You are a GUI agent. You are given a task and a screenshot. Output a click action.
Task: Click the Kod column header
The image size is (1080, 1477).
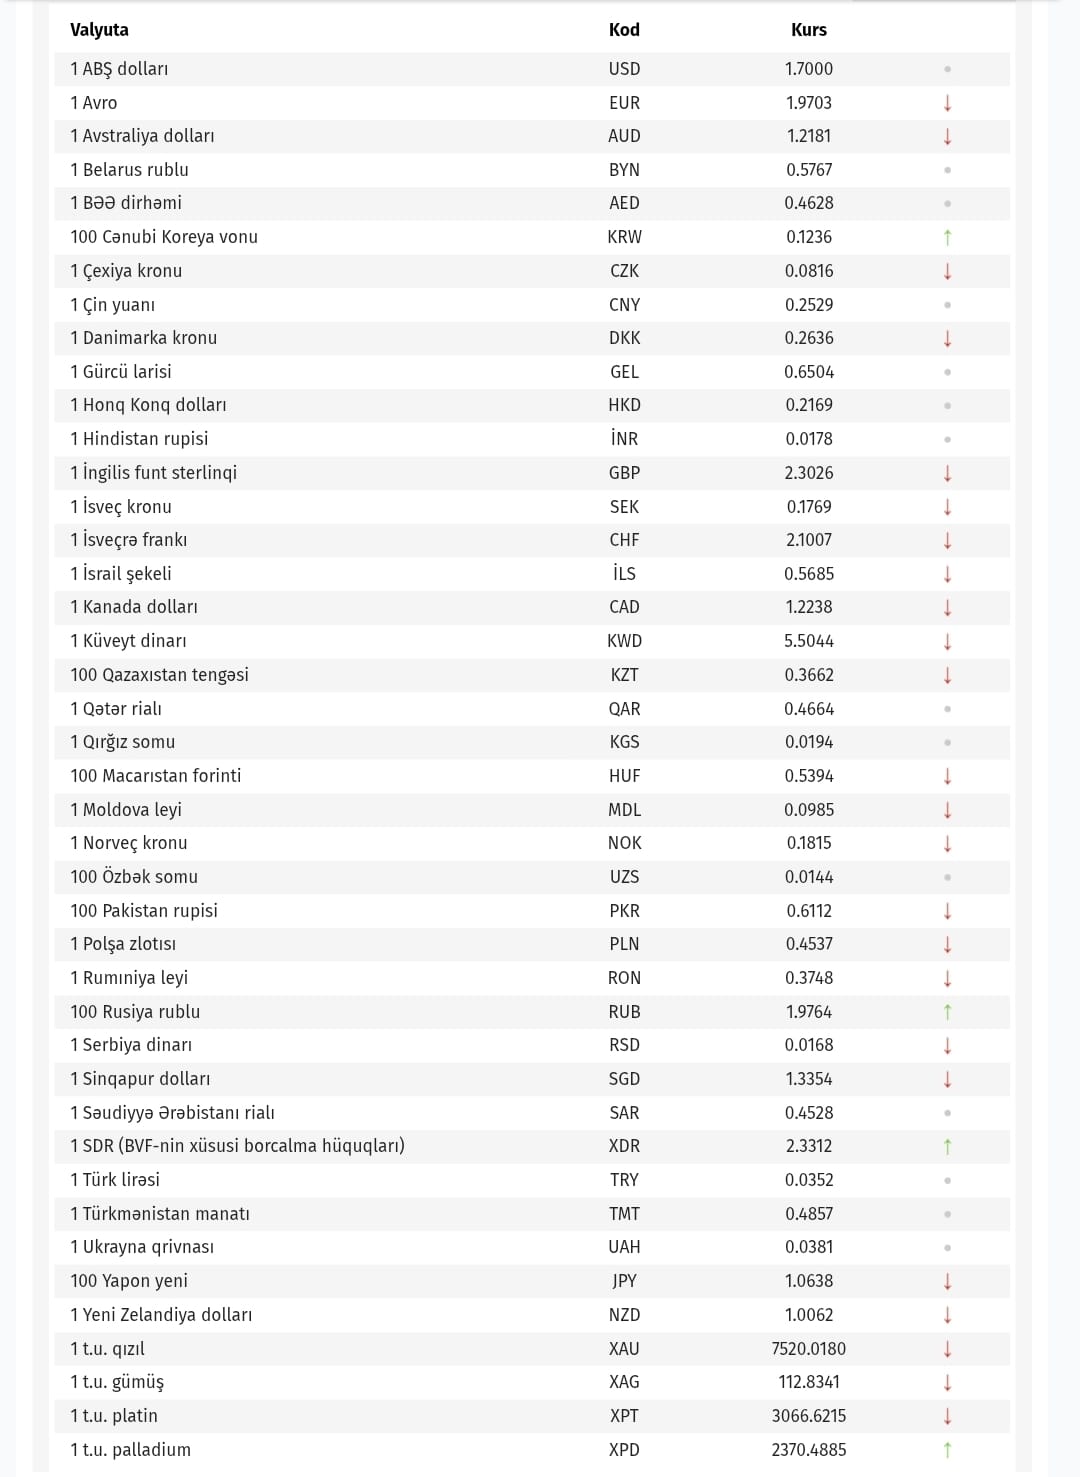(x=624, y=30)
